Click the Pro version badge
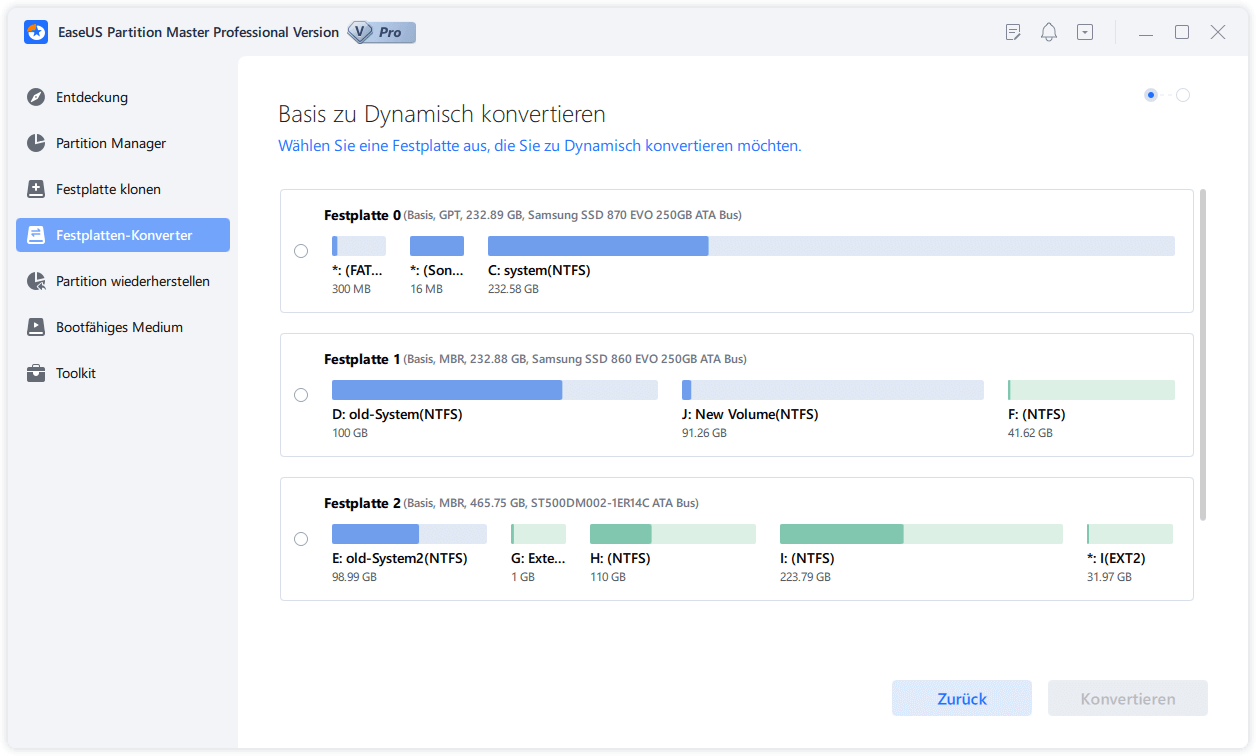Image resolution: width=1256 pixels, height=756 pixels. pyautogui.click(x=381, y=32)
